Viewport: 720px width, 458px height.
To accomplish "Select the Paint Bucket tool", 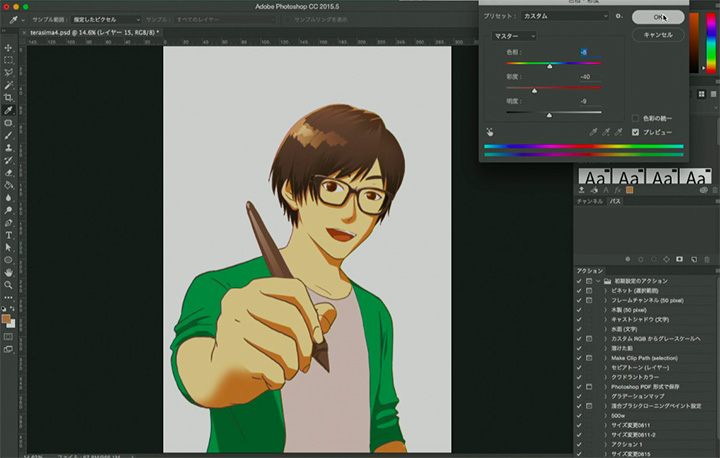I will pyautogui.click(x=8, y=185).
